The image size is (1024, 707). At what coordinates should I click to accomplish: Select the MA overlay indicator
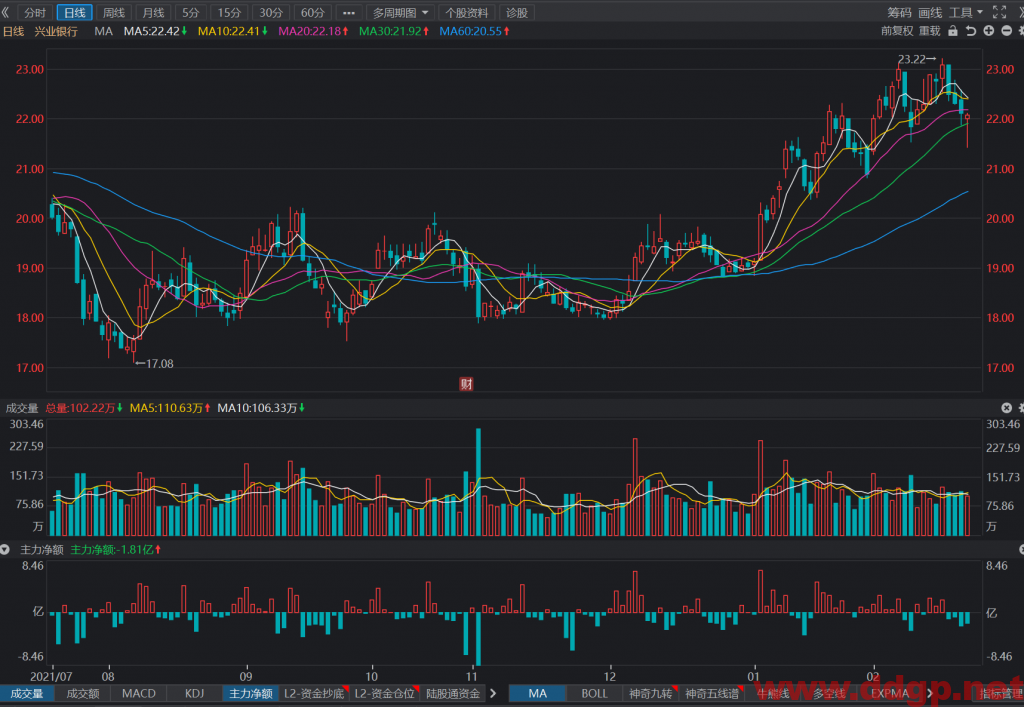[537, 693]
